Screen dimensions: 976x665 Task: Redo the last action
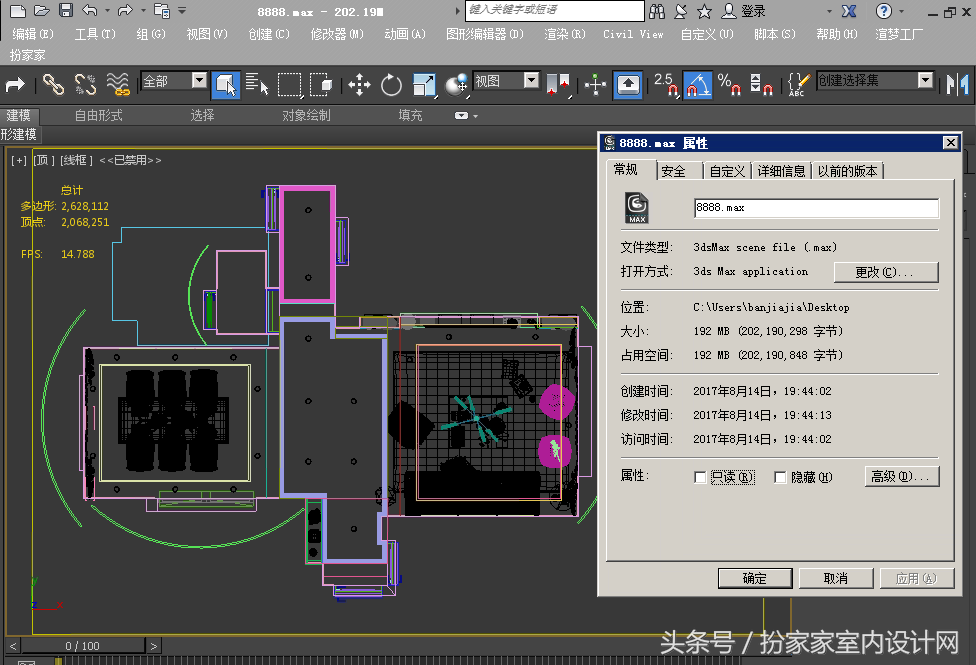coord(125,11)
